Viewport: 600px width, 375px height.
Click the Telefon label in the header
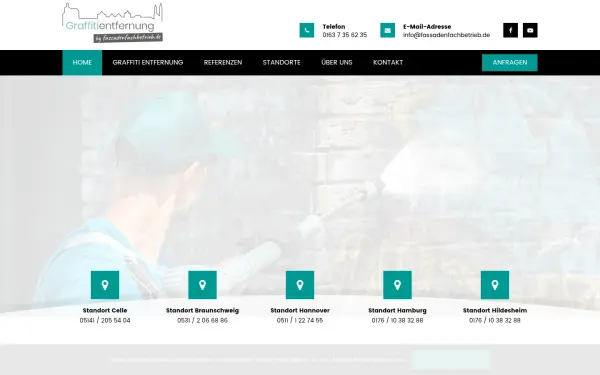(x=334, y=26)
